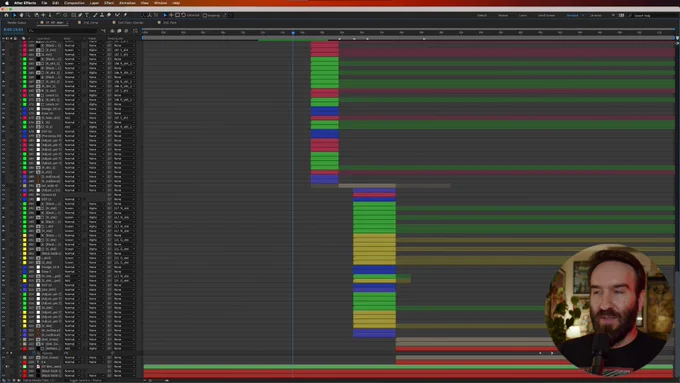Enable the Snapping checkbox

tap(205, 15)
